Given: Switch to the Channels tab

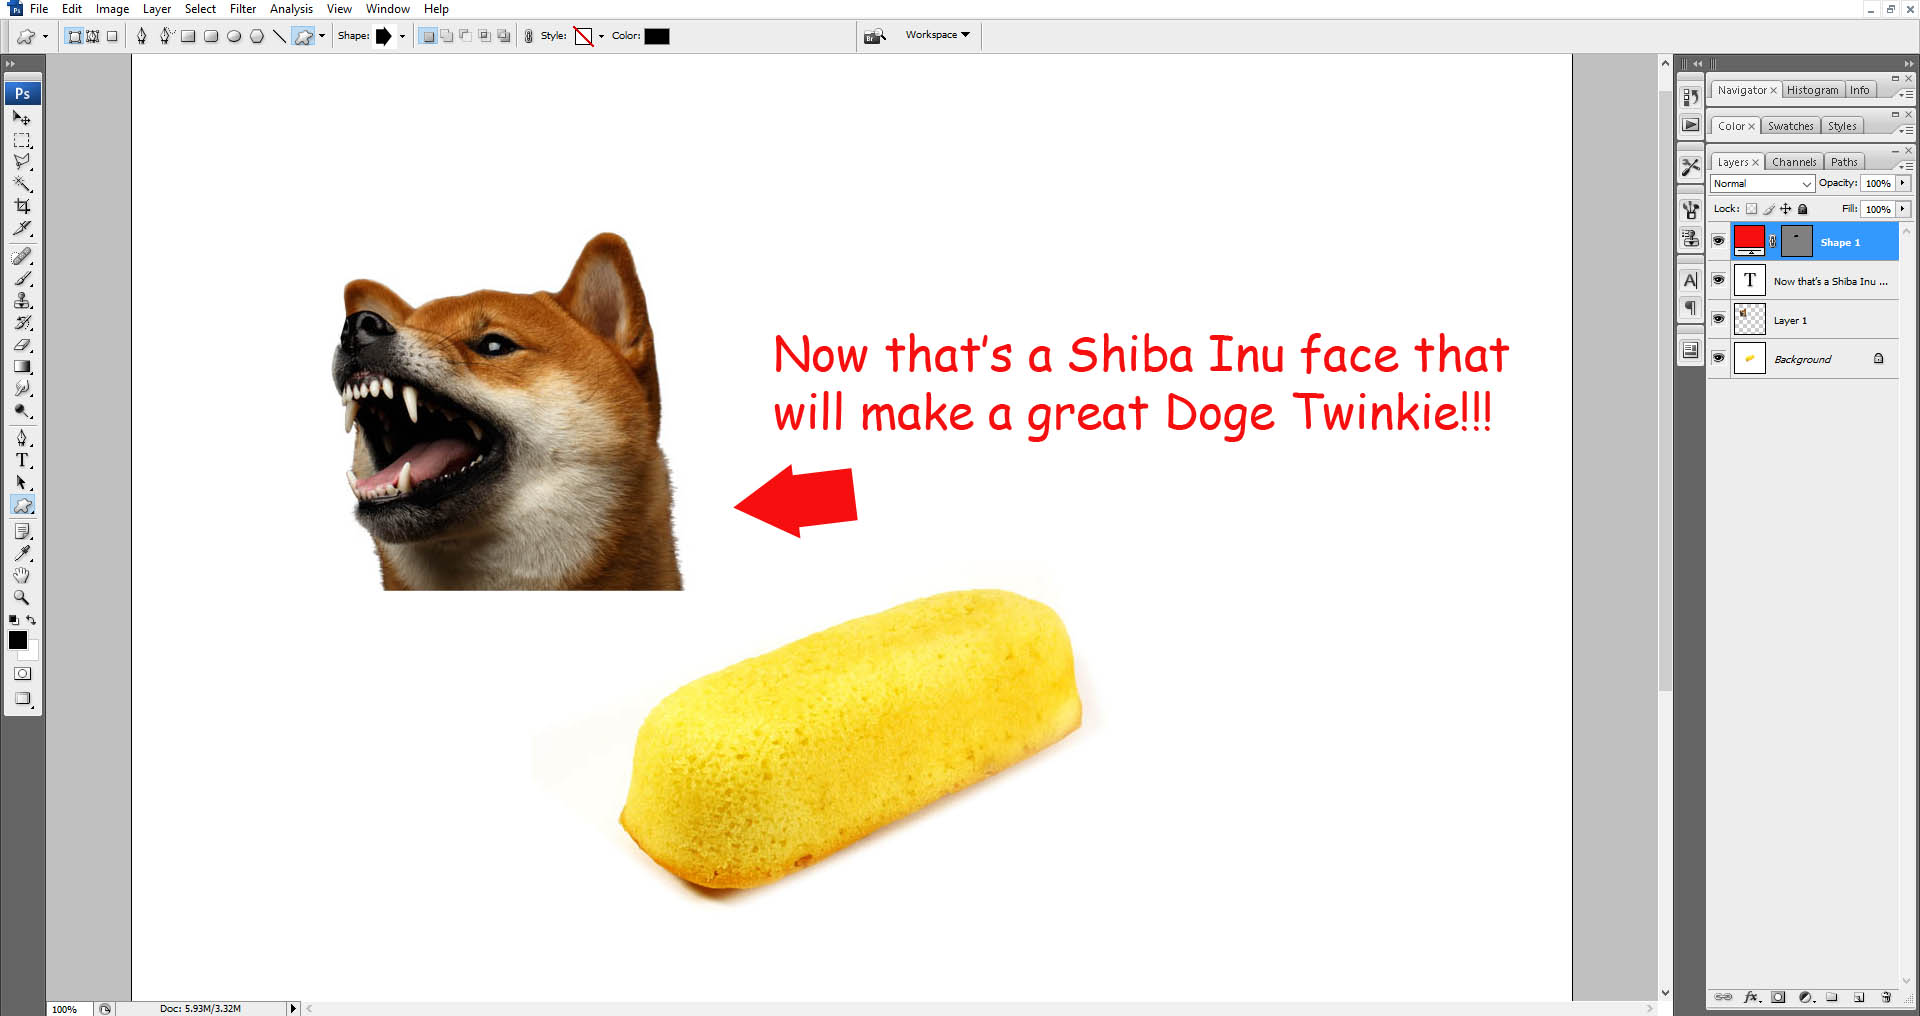Looking at the screenshot, I should (x=1794, y=162).
